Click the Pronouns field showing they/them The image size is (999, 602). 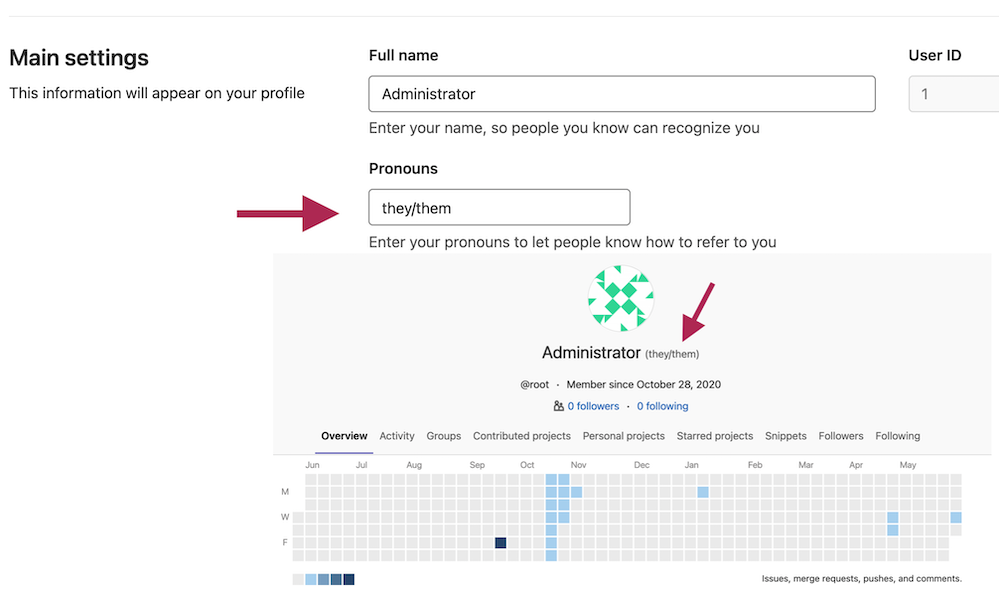[x=498, y=207]
